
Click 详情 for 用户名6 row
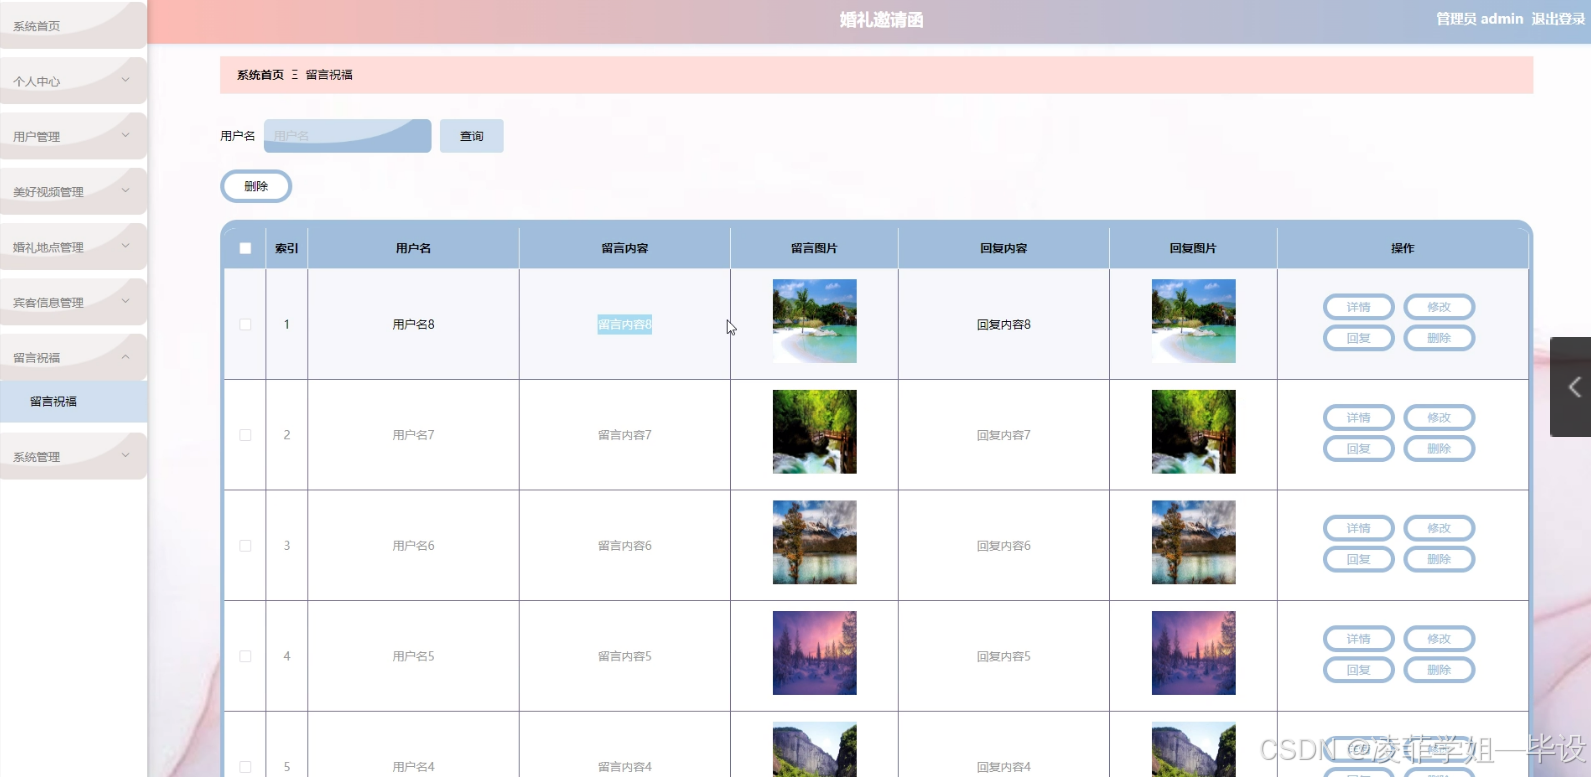(1358, 528)
